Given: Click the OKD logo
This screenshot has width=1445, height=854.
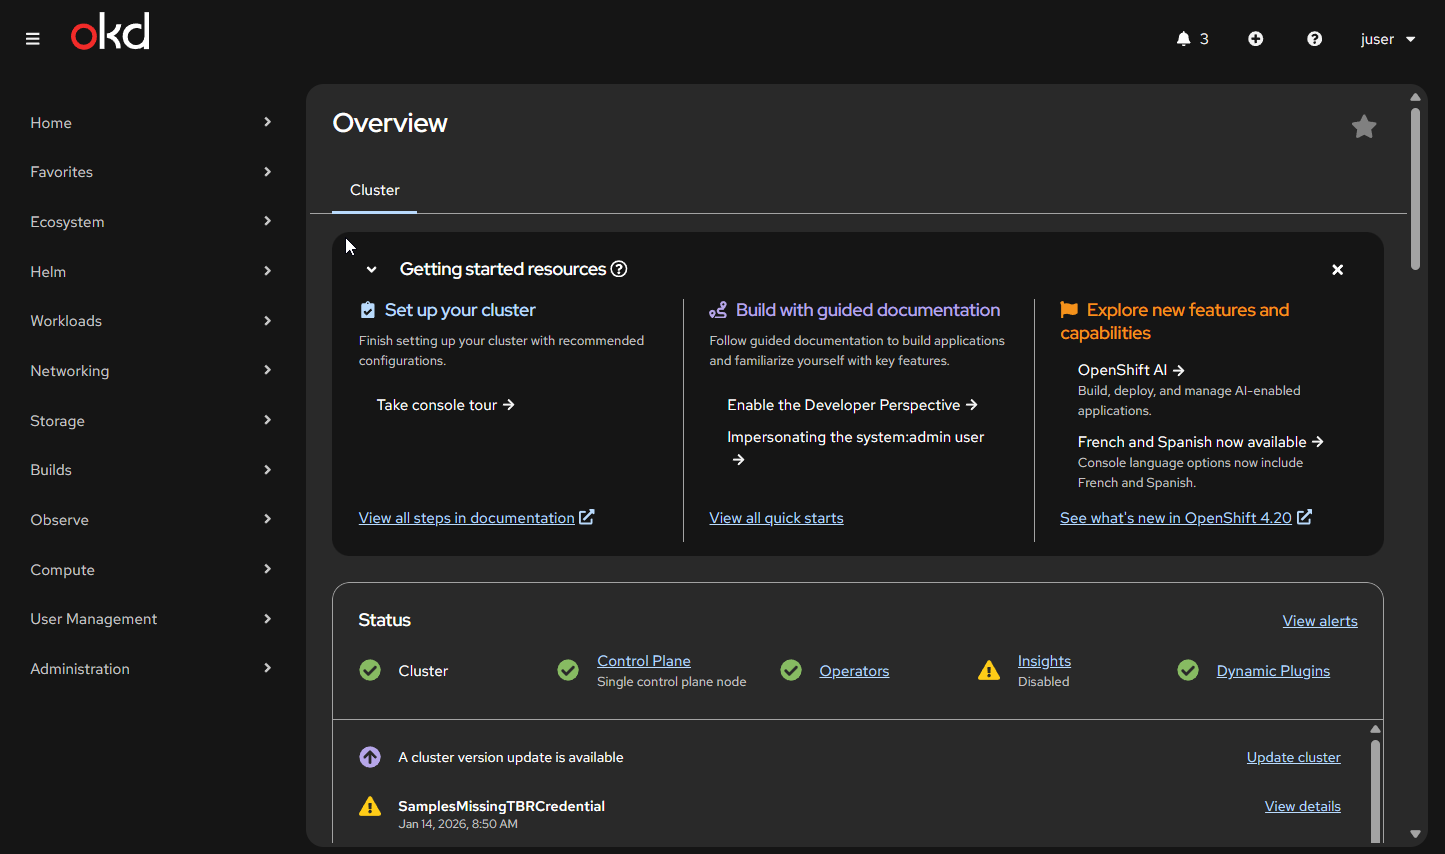Looking at the screenshot, I should [x=110, y=33].
